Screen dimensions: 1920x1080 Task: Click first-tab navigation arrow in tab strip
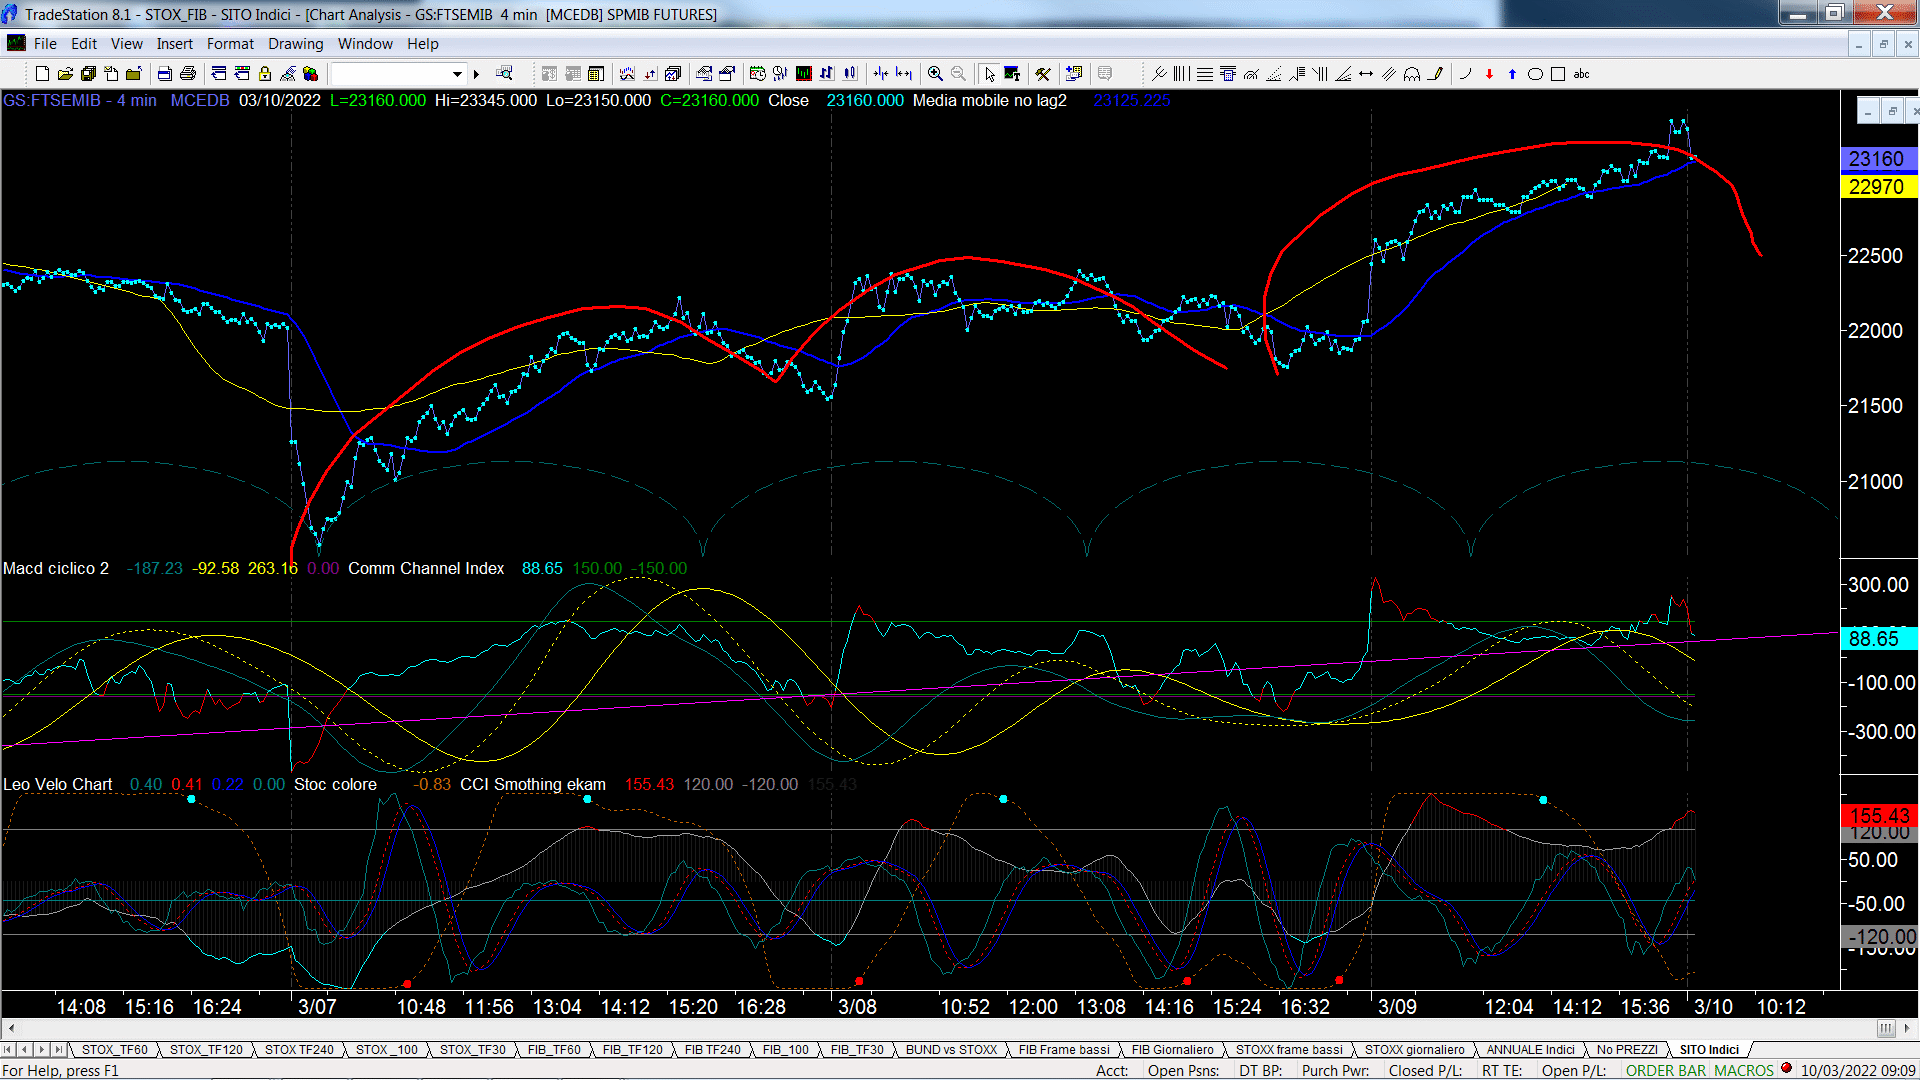[8, 1049]
